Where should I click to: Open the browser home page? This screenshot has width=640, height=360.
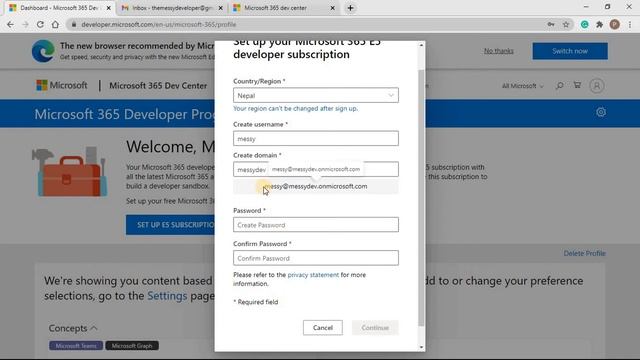pos(55,24)
